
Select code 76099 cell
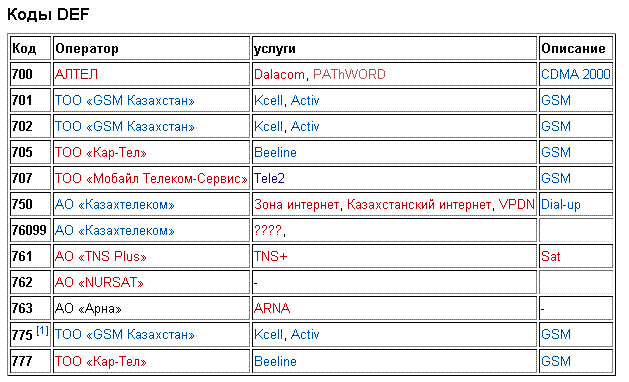click(x=30, y=230)
